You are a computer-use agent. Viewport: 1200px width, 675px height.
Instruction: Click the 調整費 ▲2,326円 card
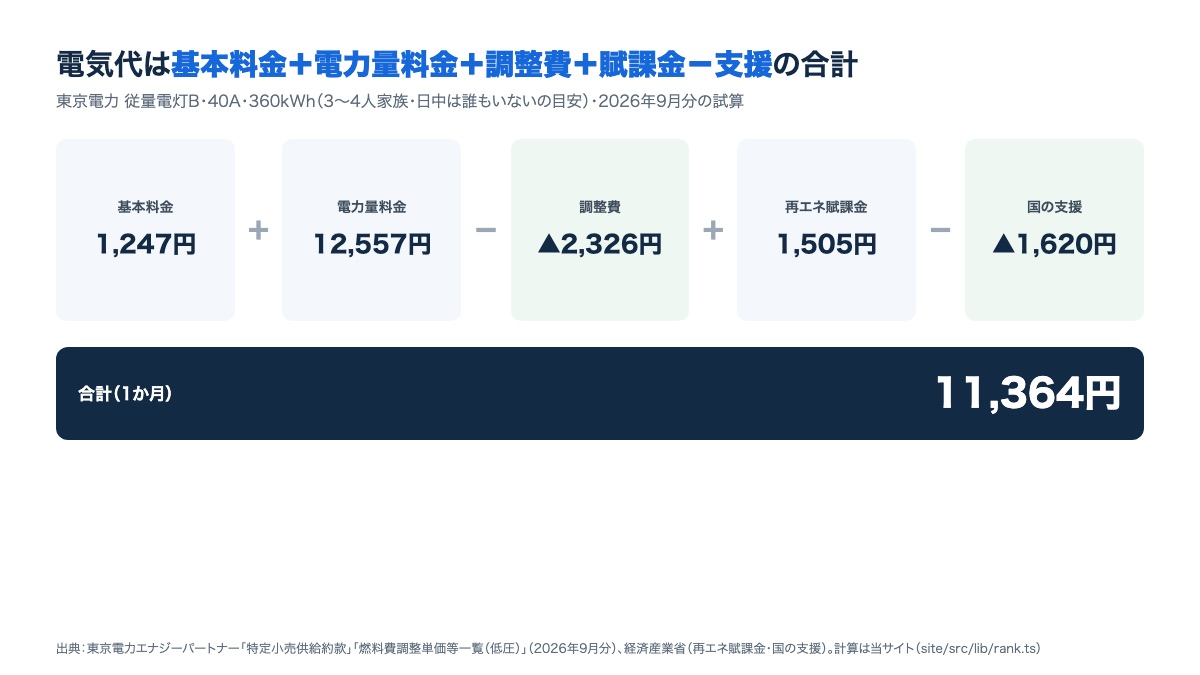(x=600, y=230)
